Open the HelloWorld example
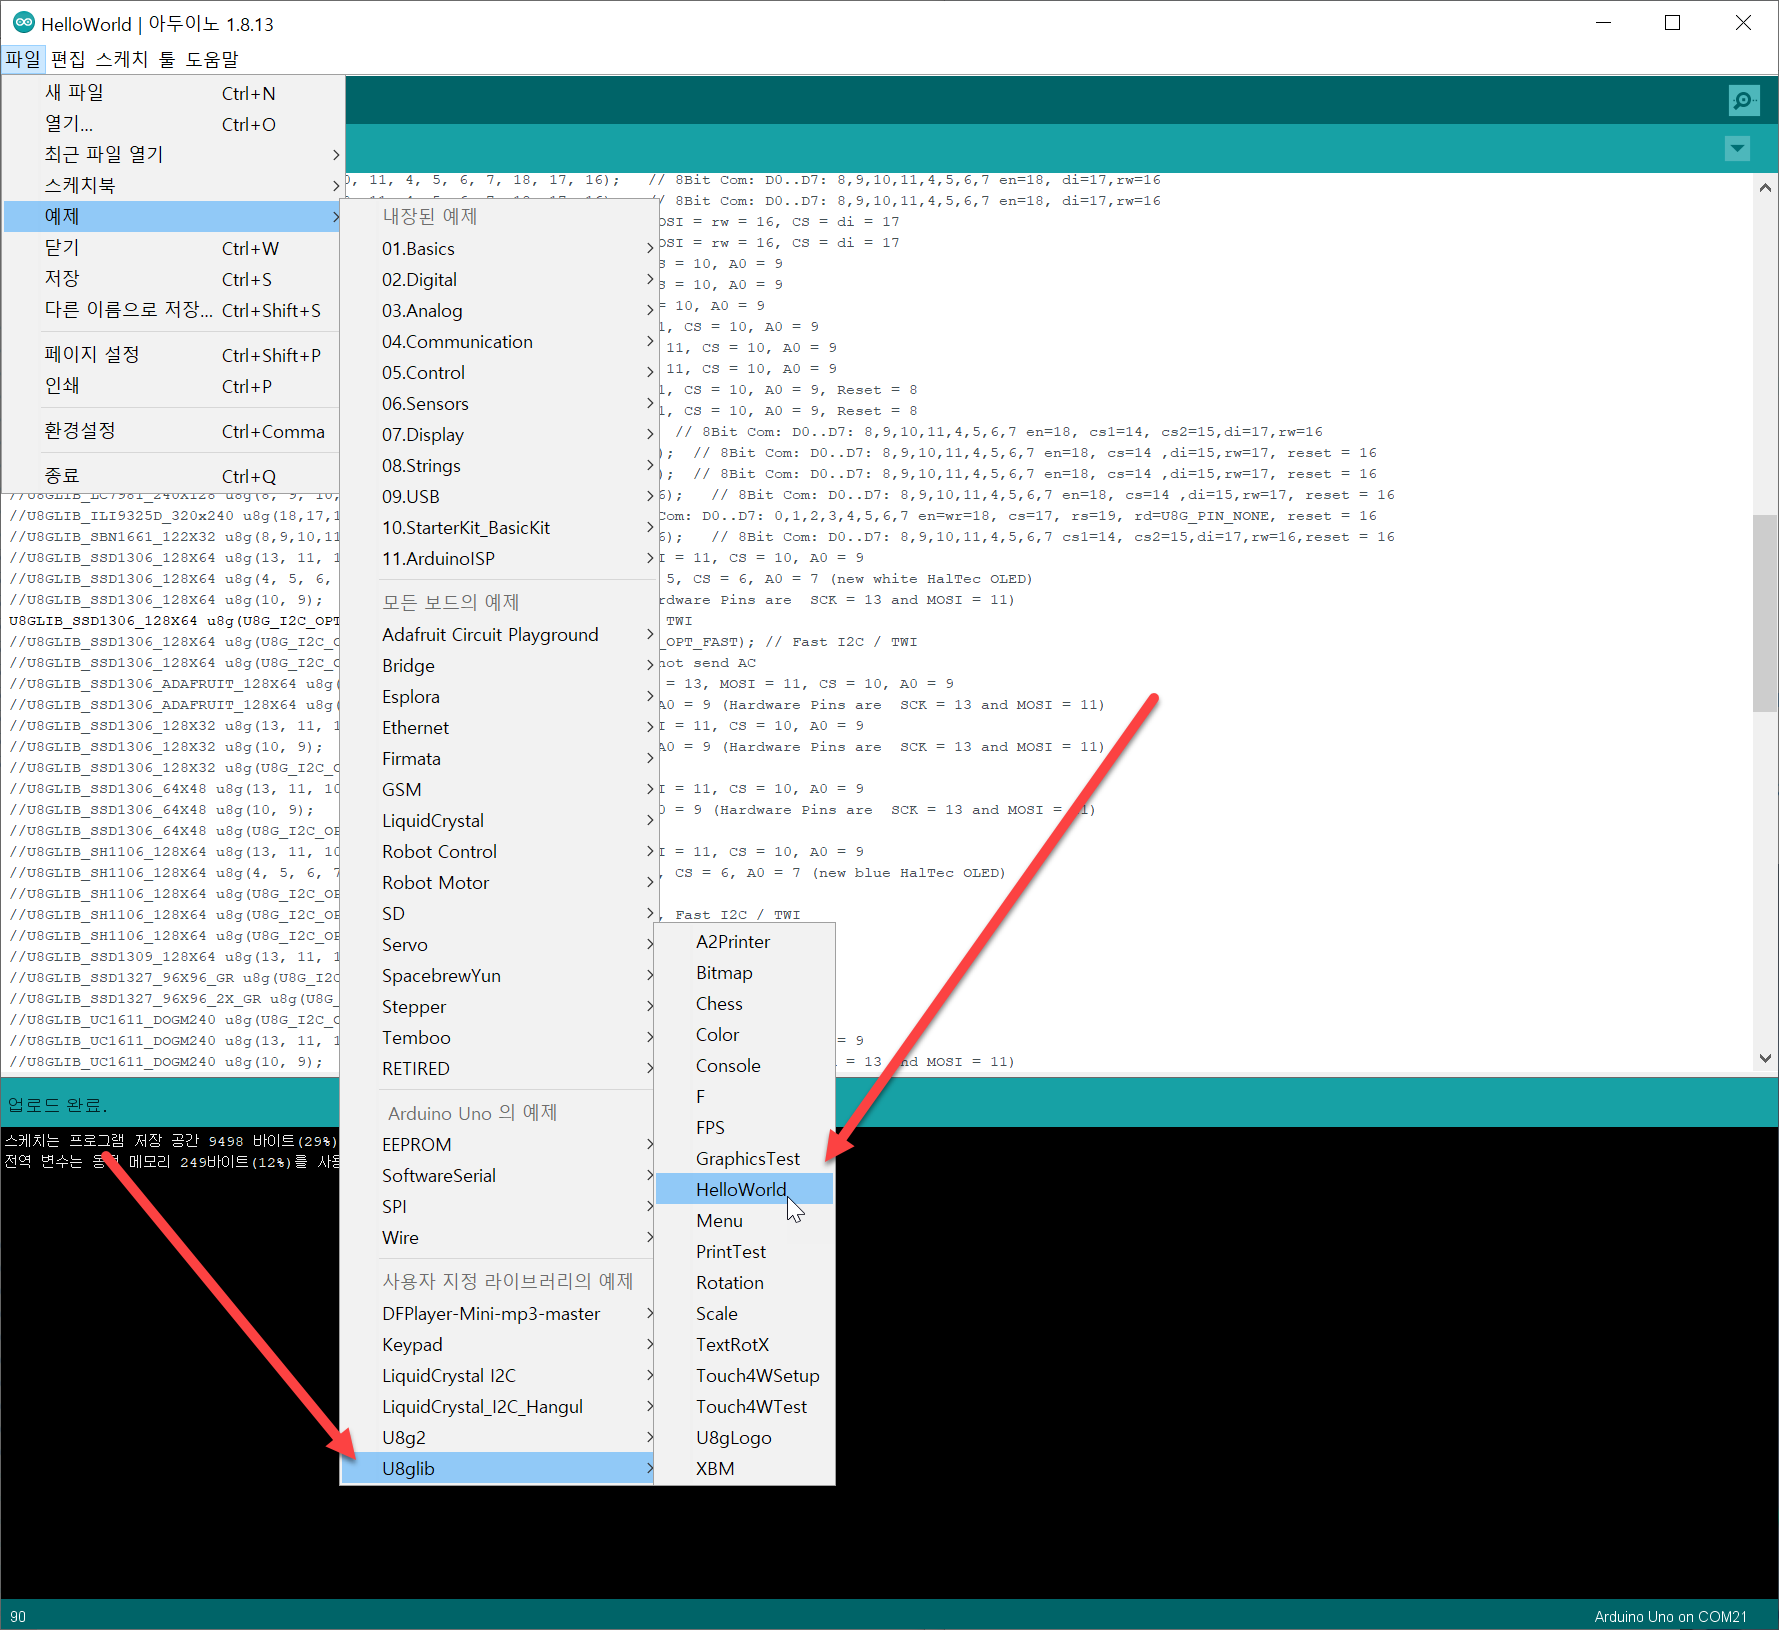 [x=744, y=1190]
